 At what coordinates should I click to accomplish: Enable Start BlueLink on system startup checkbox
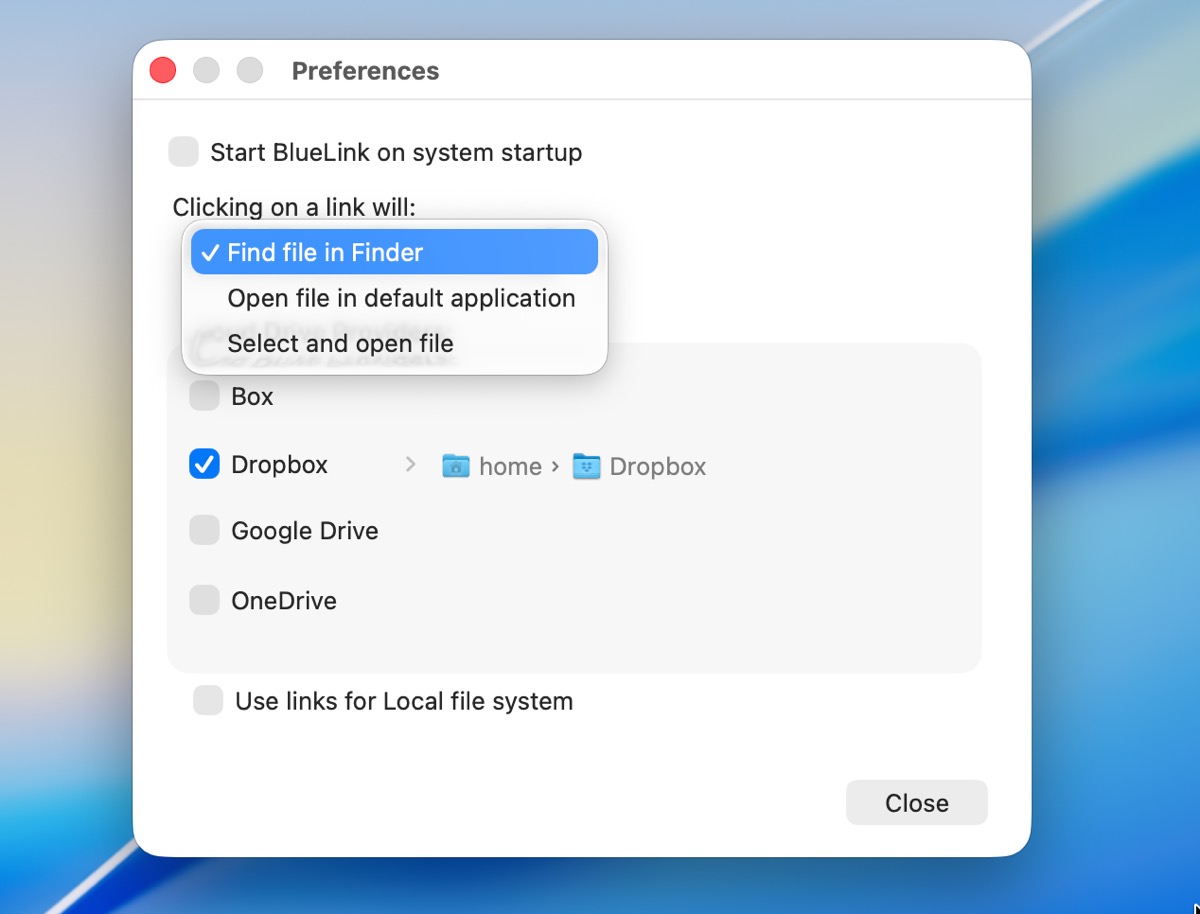(184, 152)
